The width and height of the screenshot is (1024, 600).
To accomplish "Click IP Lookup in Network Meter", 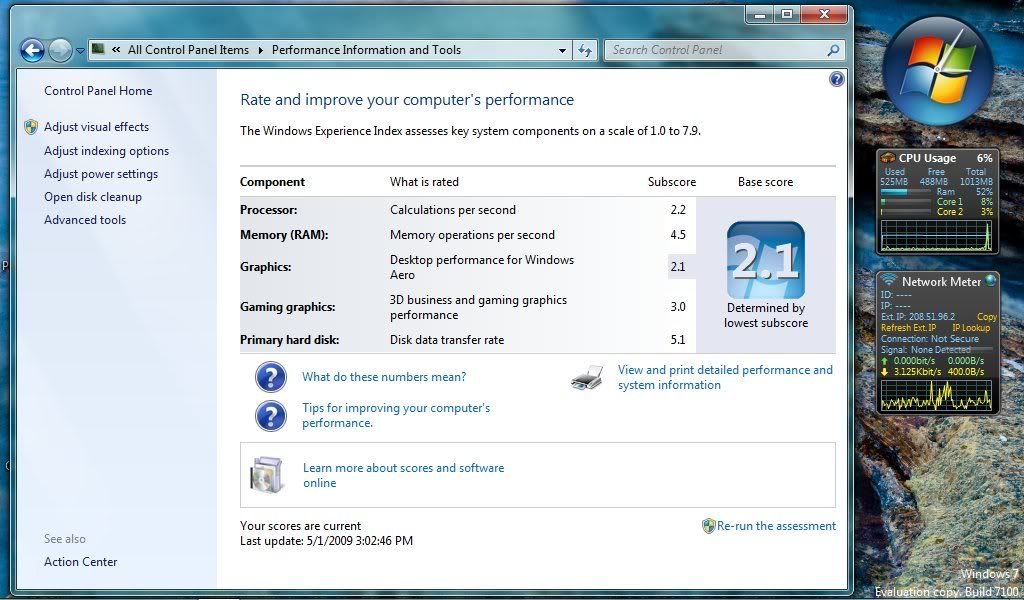I will [971, 328].
